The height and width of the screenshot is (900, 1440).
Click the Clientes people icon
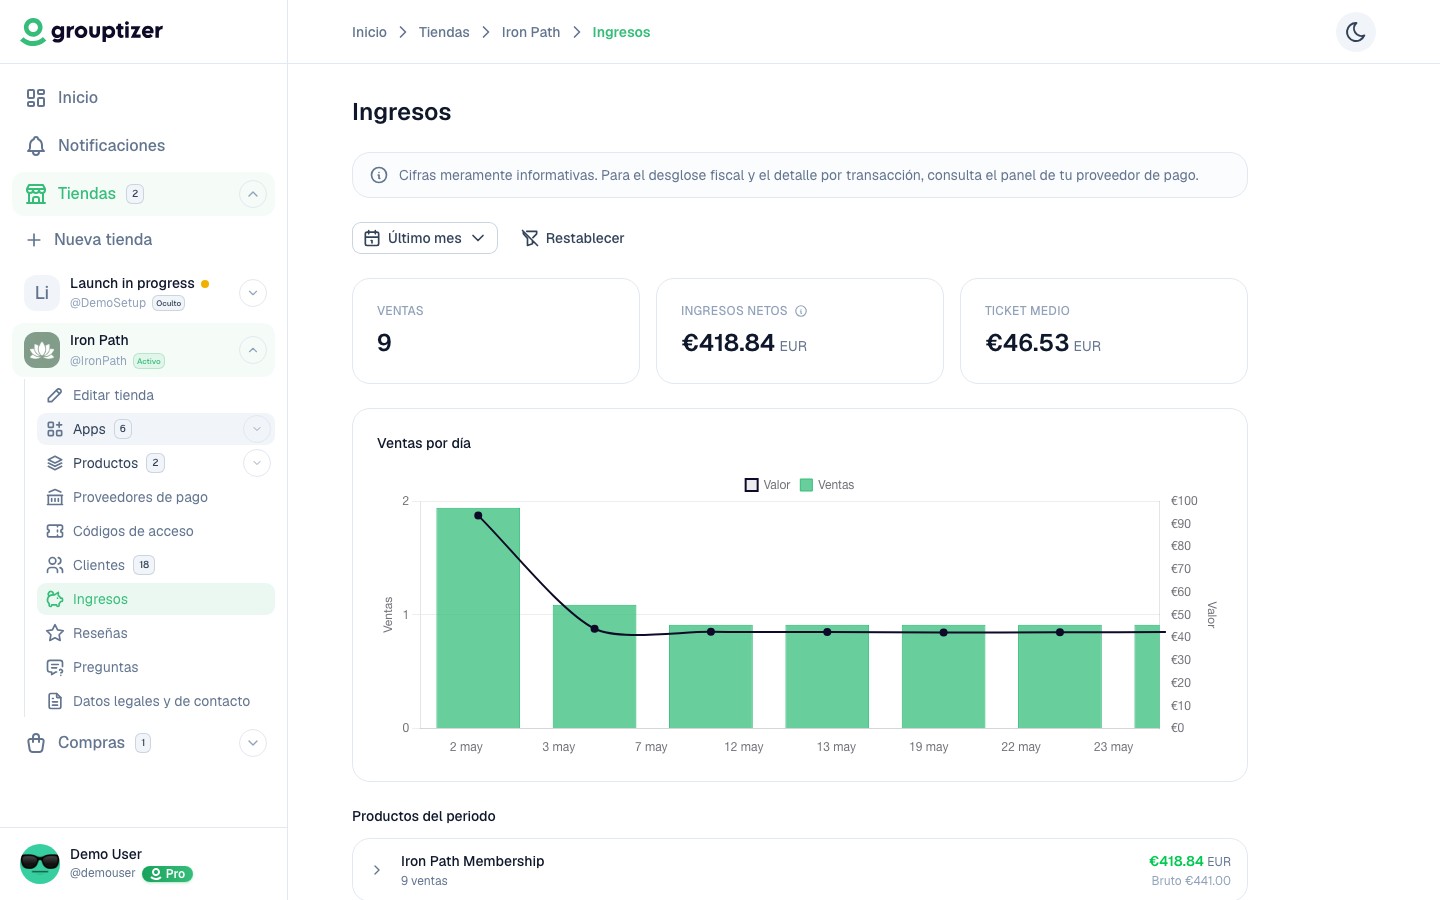(55, 565)
